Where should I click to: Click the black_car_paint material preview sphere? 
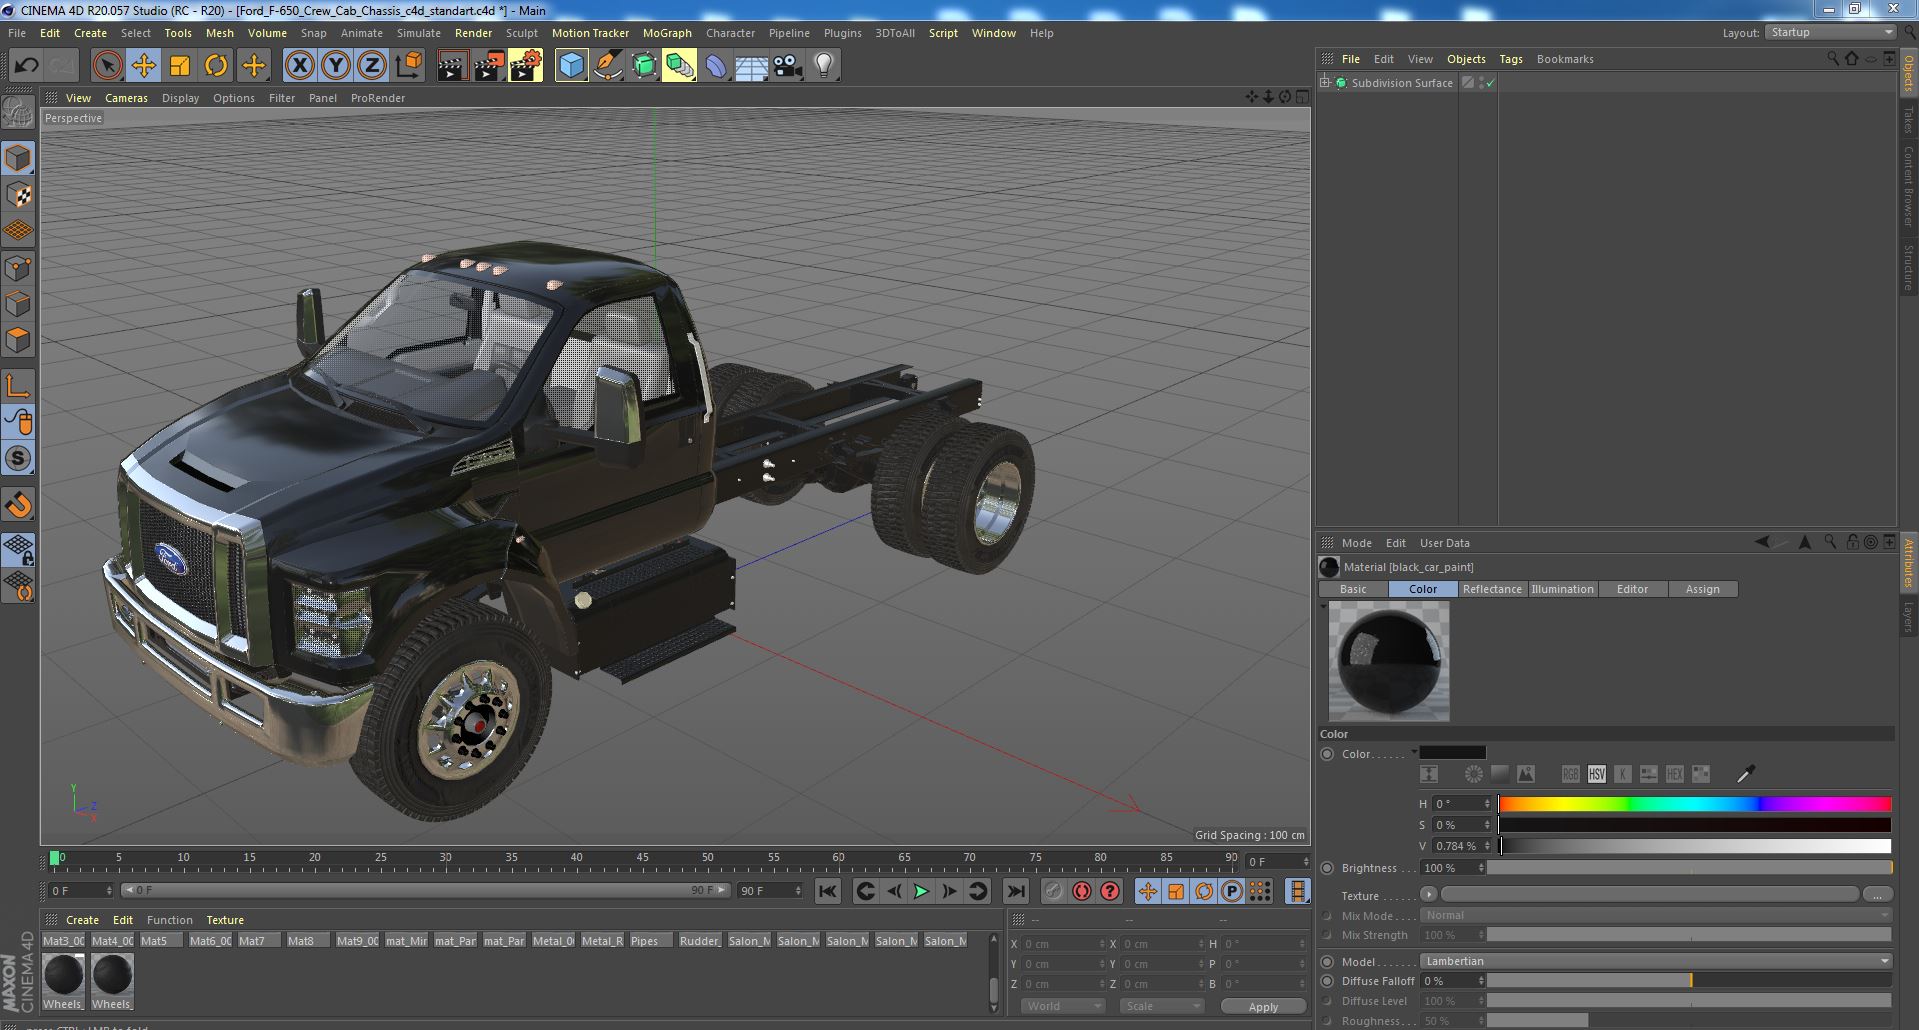[x=1389, y=661]
